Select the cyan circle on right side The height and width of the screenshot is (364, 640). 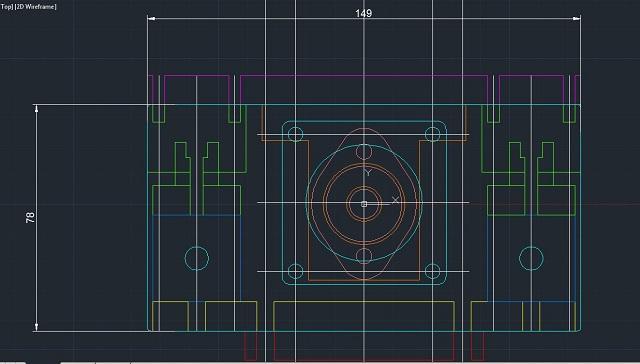pos(531,258)
